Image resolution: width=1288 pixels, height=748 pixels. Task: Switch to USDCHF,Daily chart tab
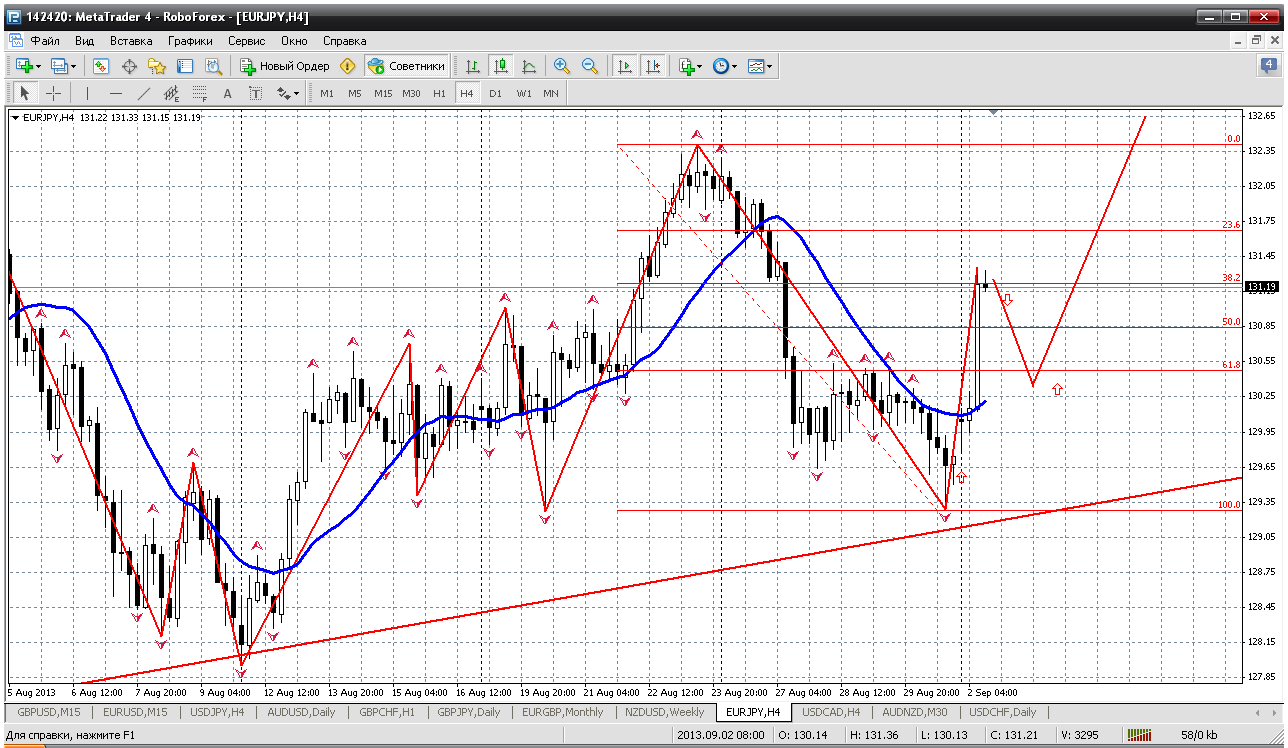[x=1001, y=712]
